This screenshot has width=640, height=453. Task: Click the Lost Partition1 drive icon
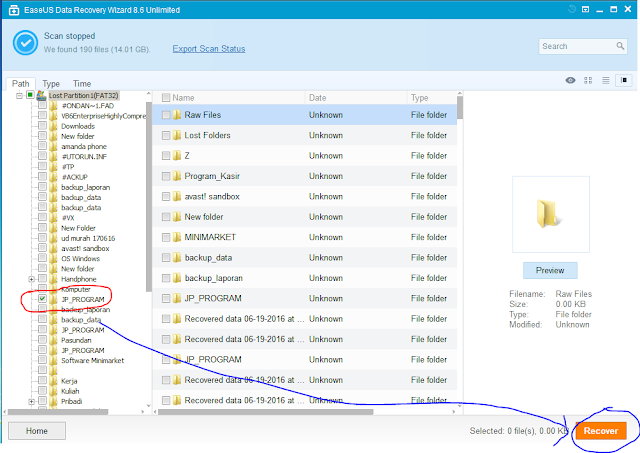pyautogui.click(x=41, y=95)
